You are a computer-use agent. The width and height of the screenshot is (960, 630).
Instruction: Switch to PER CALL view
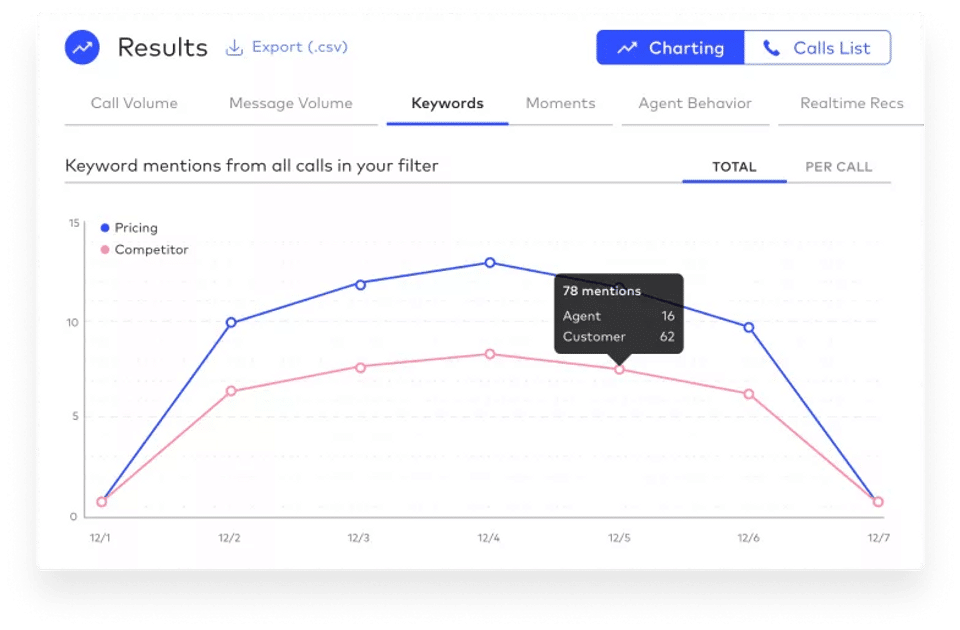pos(838,167)
